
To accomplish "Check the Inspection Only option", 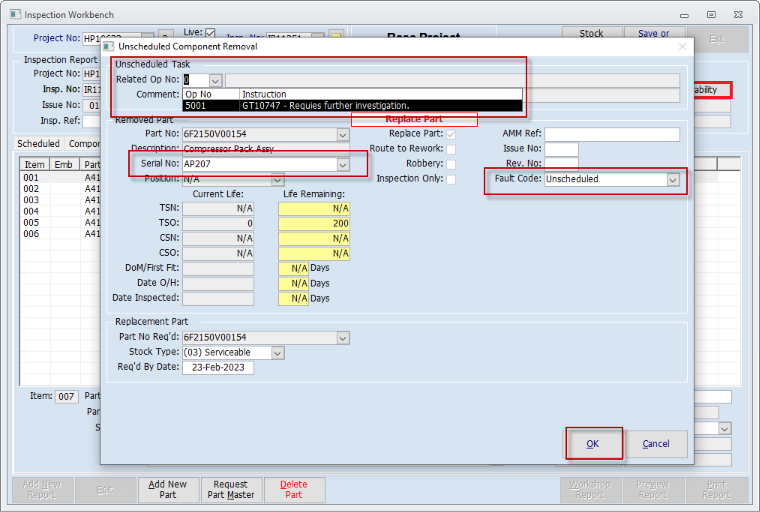I will click(451, 179).
